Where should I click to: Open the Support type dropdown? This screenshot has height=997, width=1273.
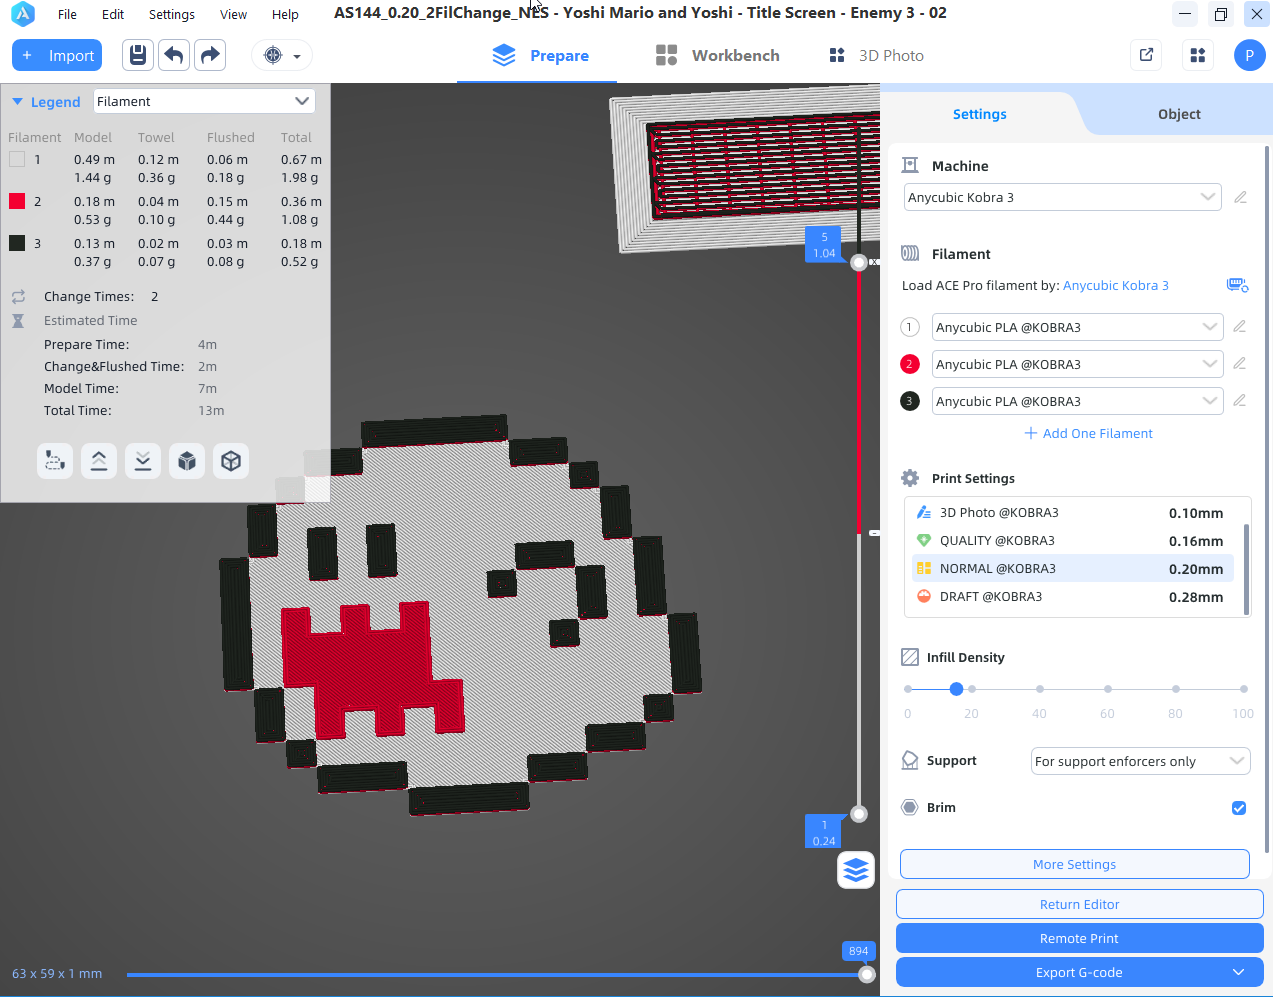click(1140, 761)
